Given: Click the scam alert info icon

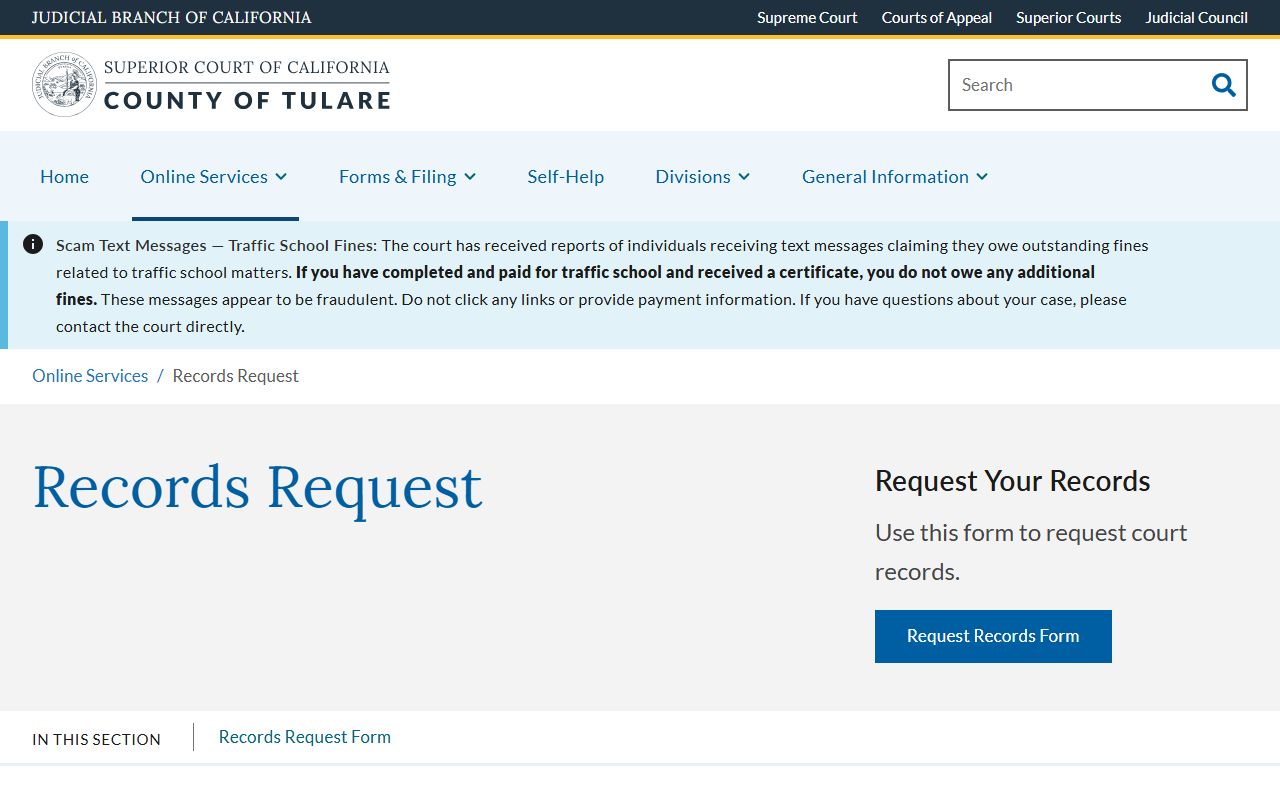Looking at the screenshot, I should (x=33, y=244).
